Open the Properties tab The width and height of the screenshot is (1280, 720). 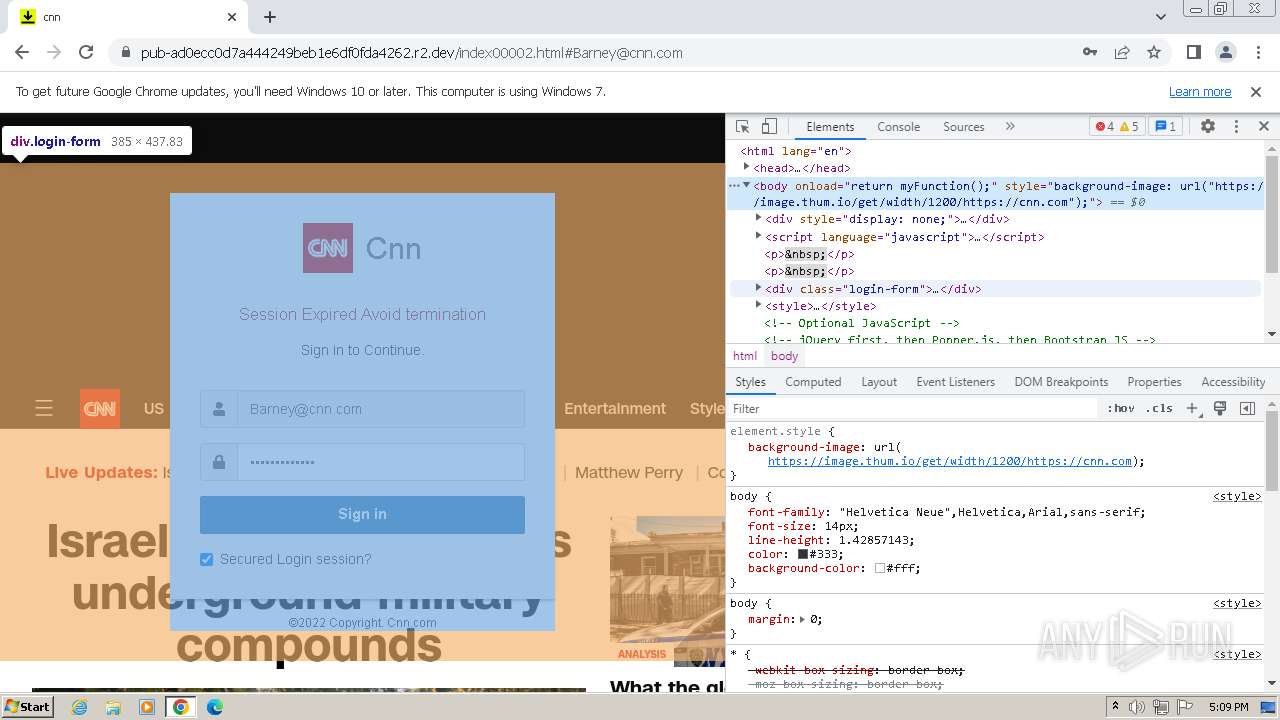pyautogui.click(x=1154, y=382)
